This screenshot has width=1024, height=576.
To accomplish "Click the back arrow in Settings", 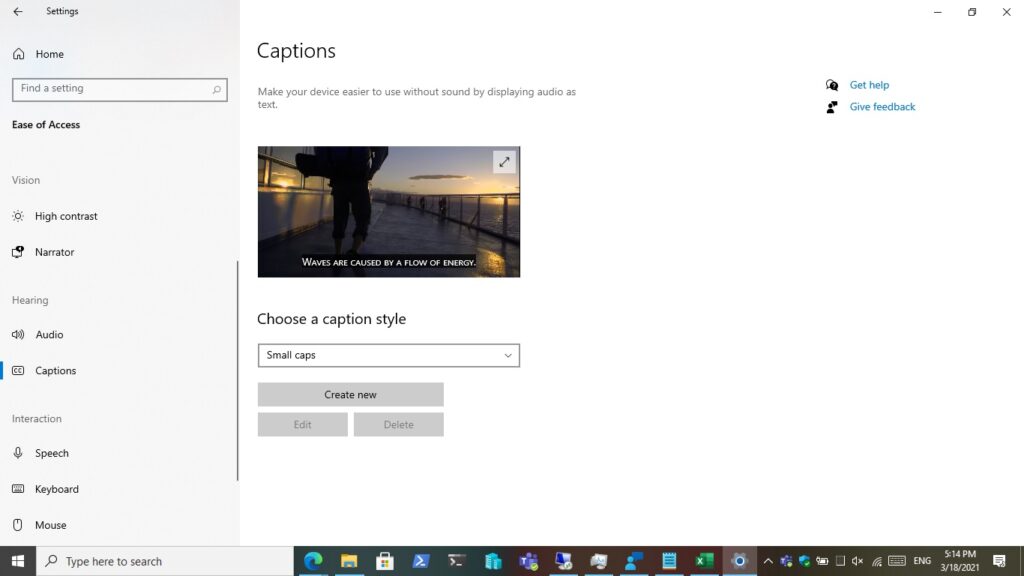I will (17, 12).
